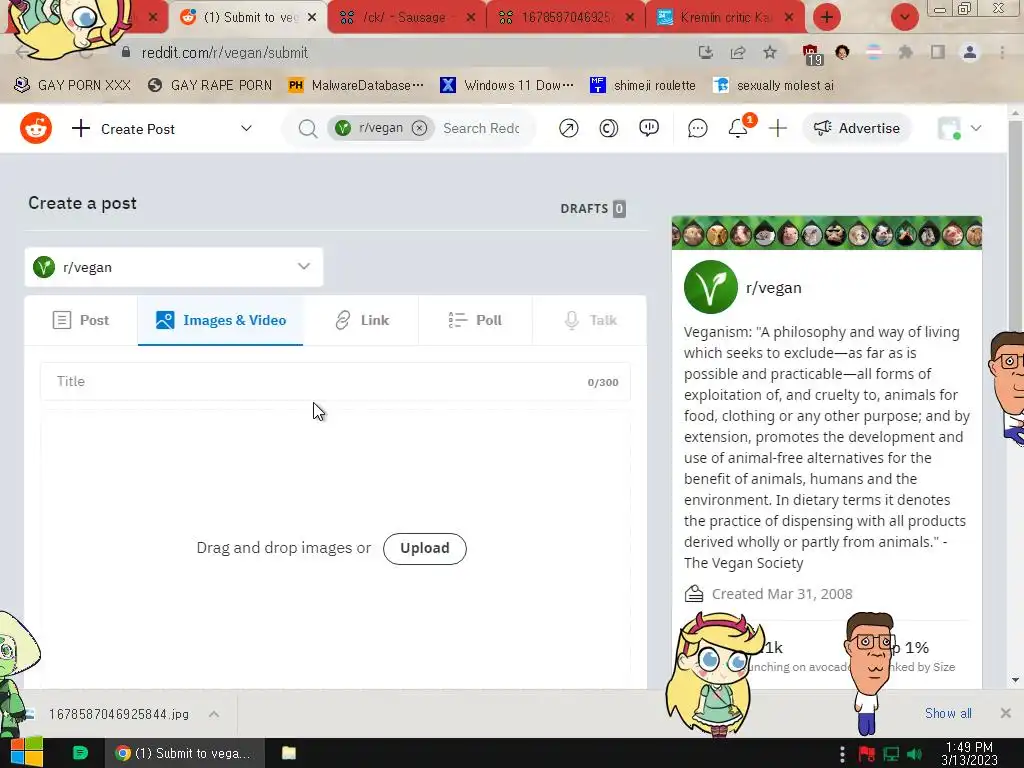The height and width of the screenshot is (768, 1024).
Task: Open the notifications bell
Action: tap(738, 128)
